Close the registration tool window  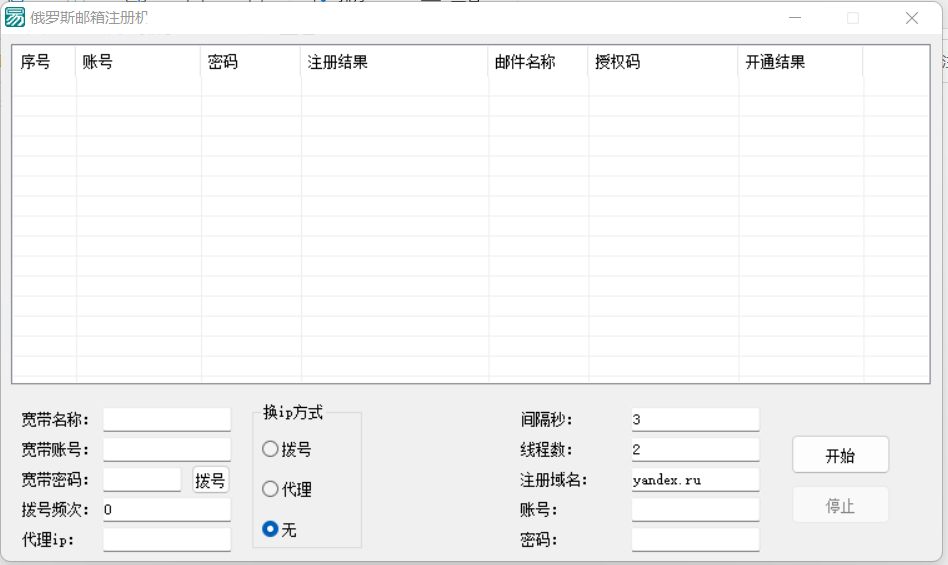tap(911, 18)
